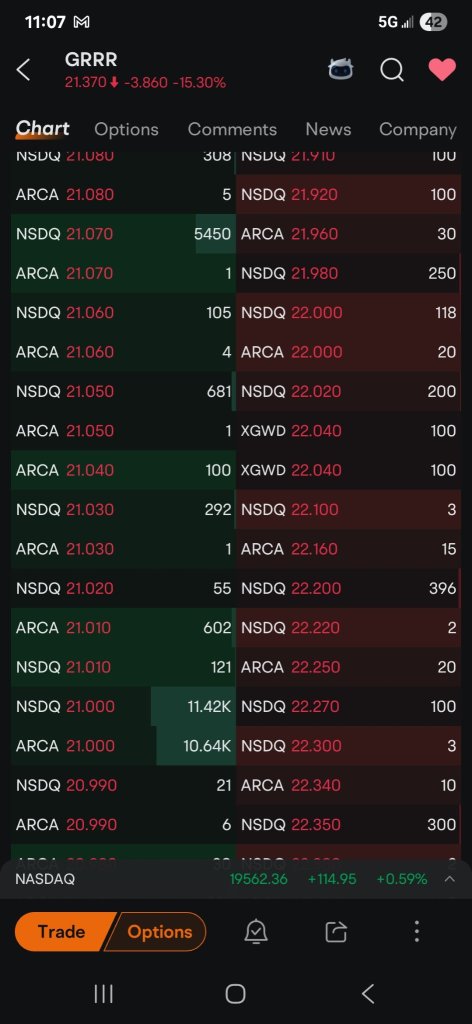Open the News tab

point(328,129)
